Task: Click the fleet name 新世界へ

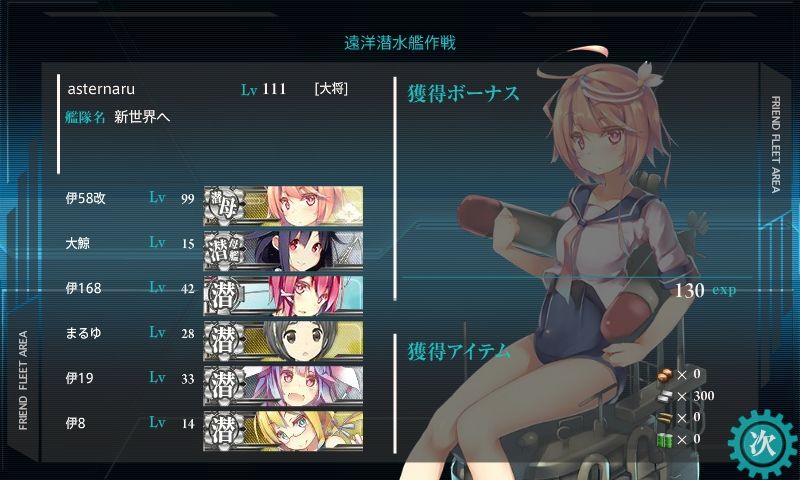Action: [x=142, y=117]
